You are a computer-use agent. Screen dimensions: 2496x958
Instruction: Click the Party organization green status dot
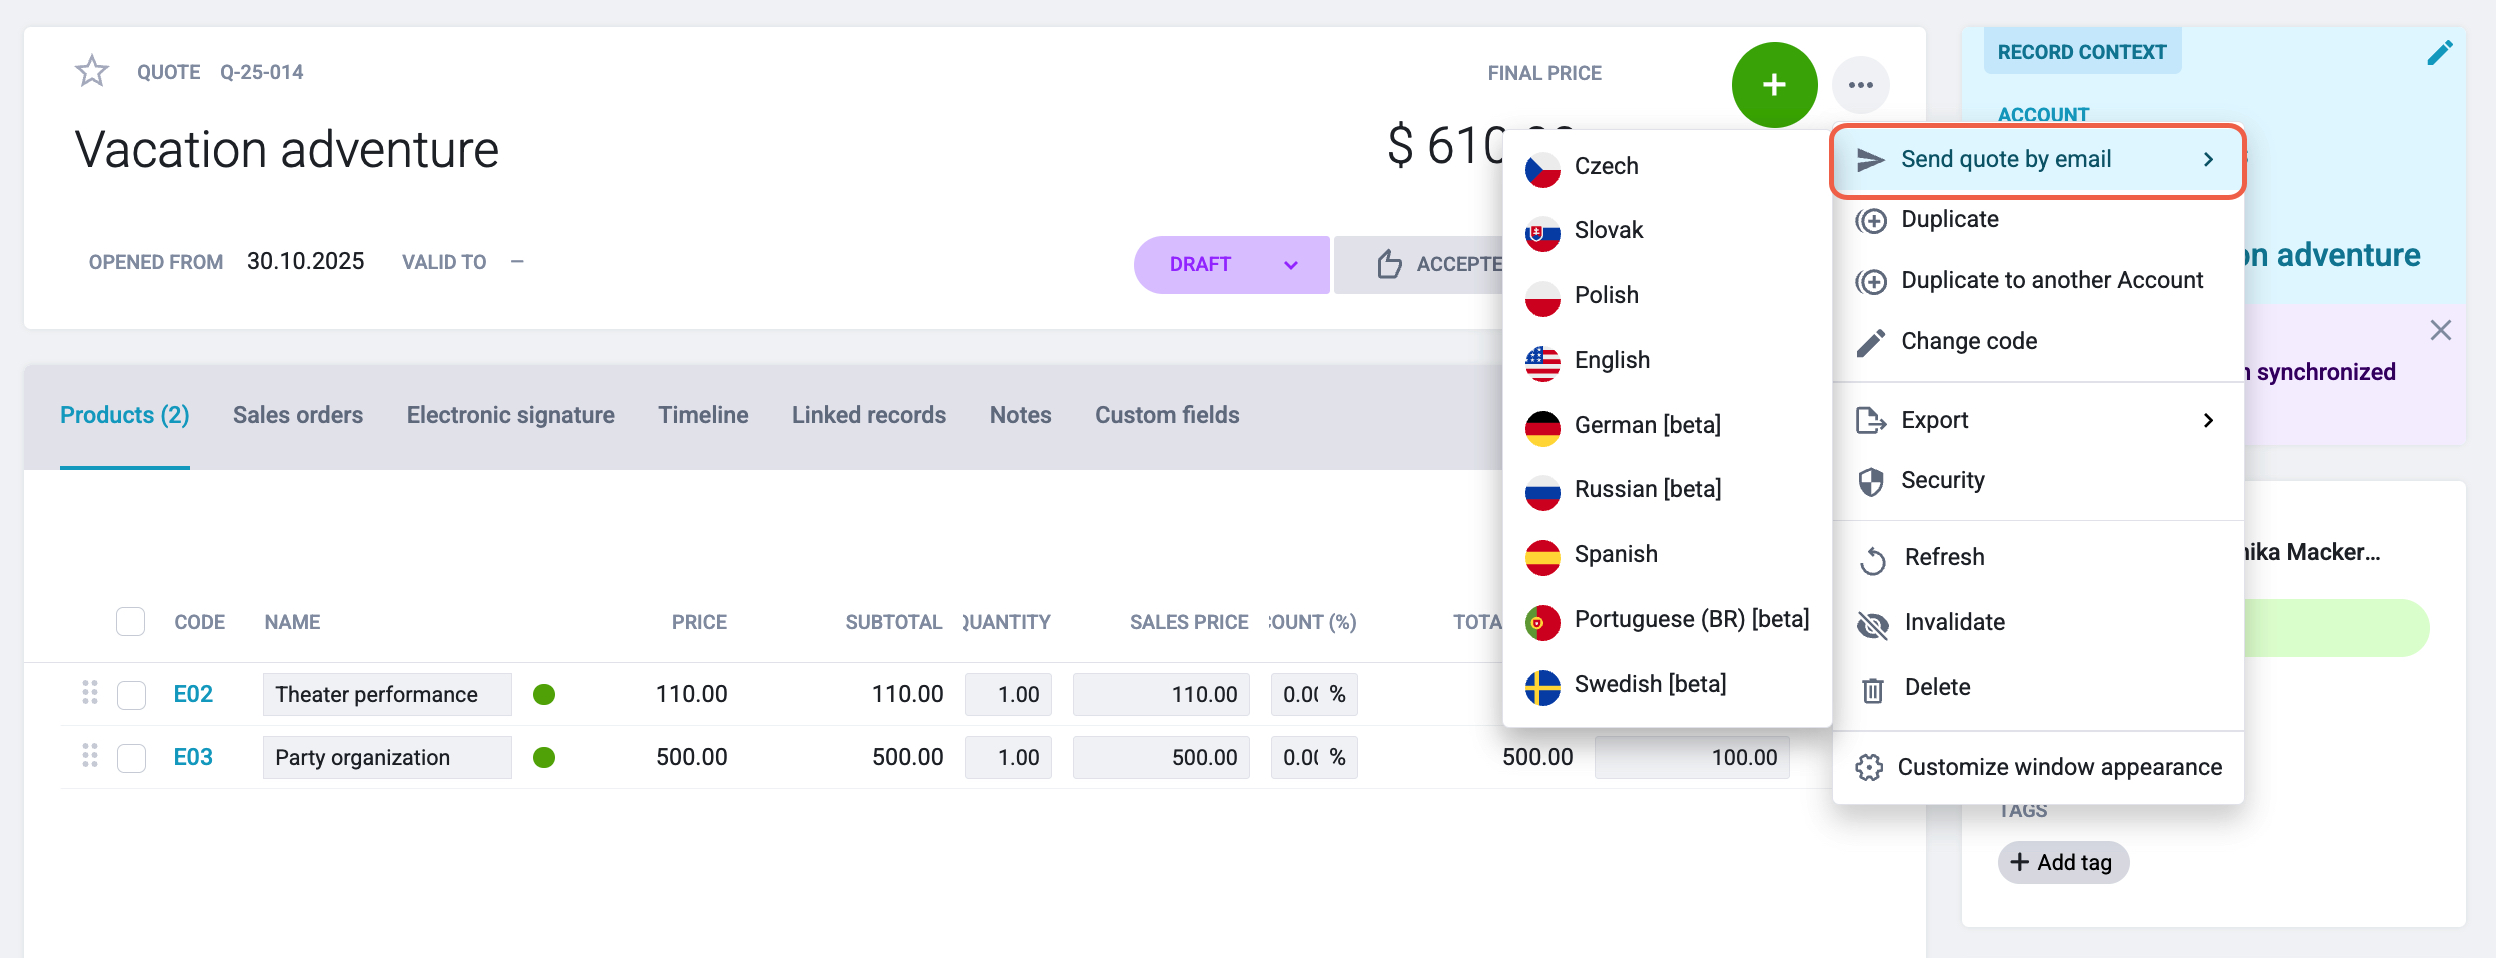pyautogui.click(x=544, y=758)
